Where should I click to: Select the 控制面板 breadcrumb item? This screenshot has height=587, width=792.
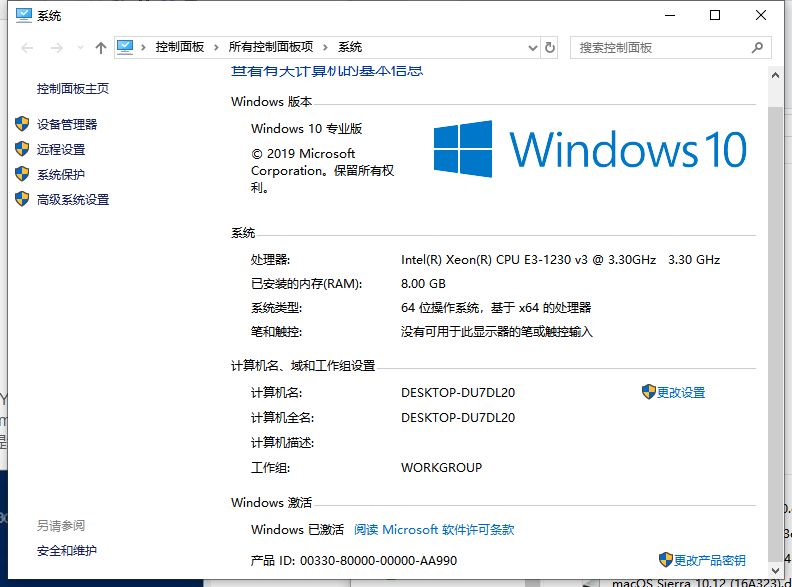(180, 47)
